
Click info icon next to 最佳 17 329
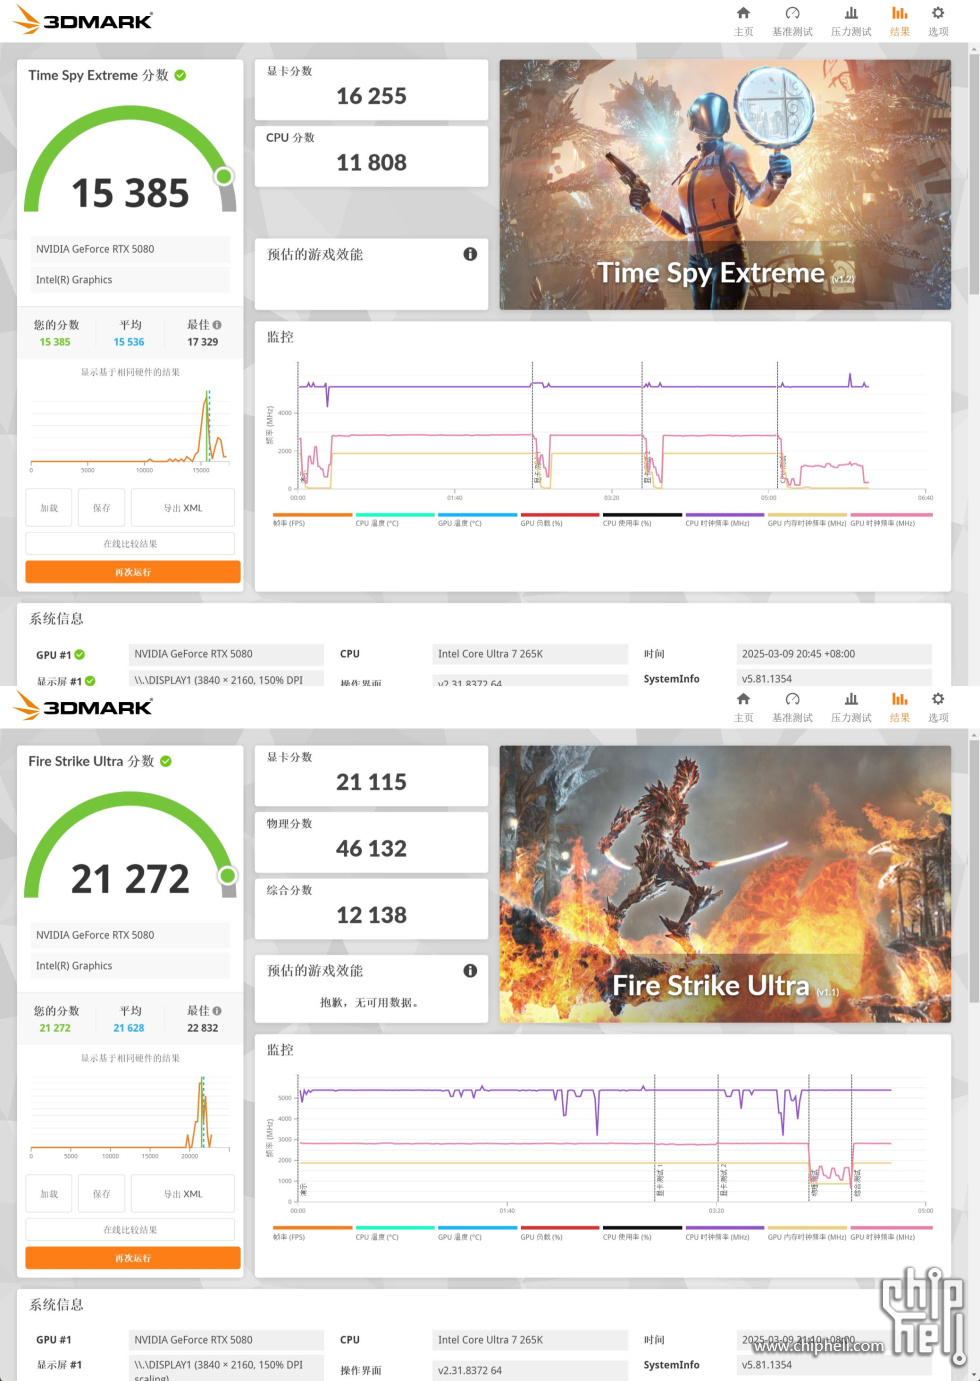pos(217,325)
